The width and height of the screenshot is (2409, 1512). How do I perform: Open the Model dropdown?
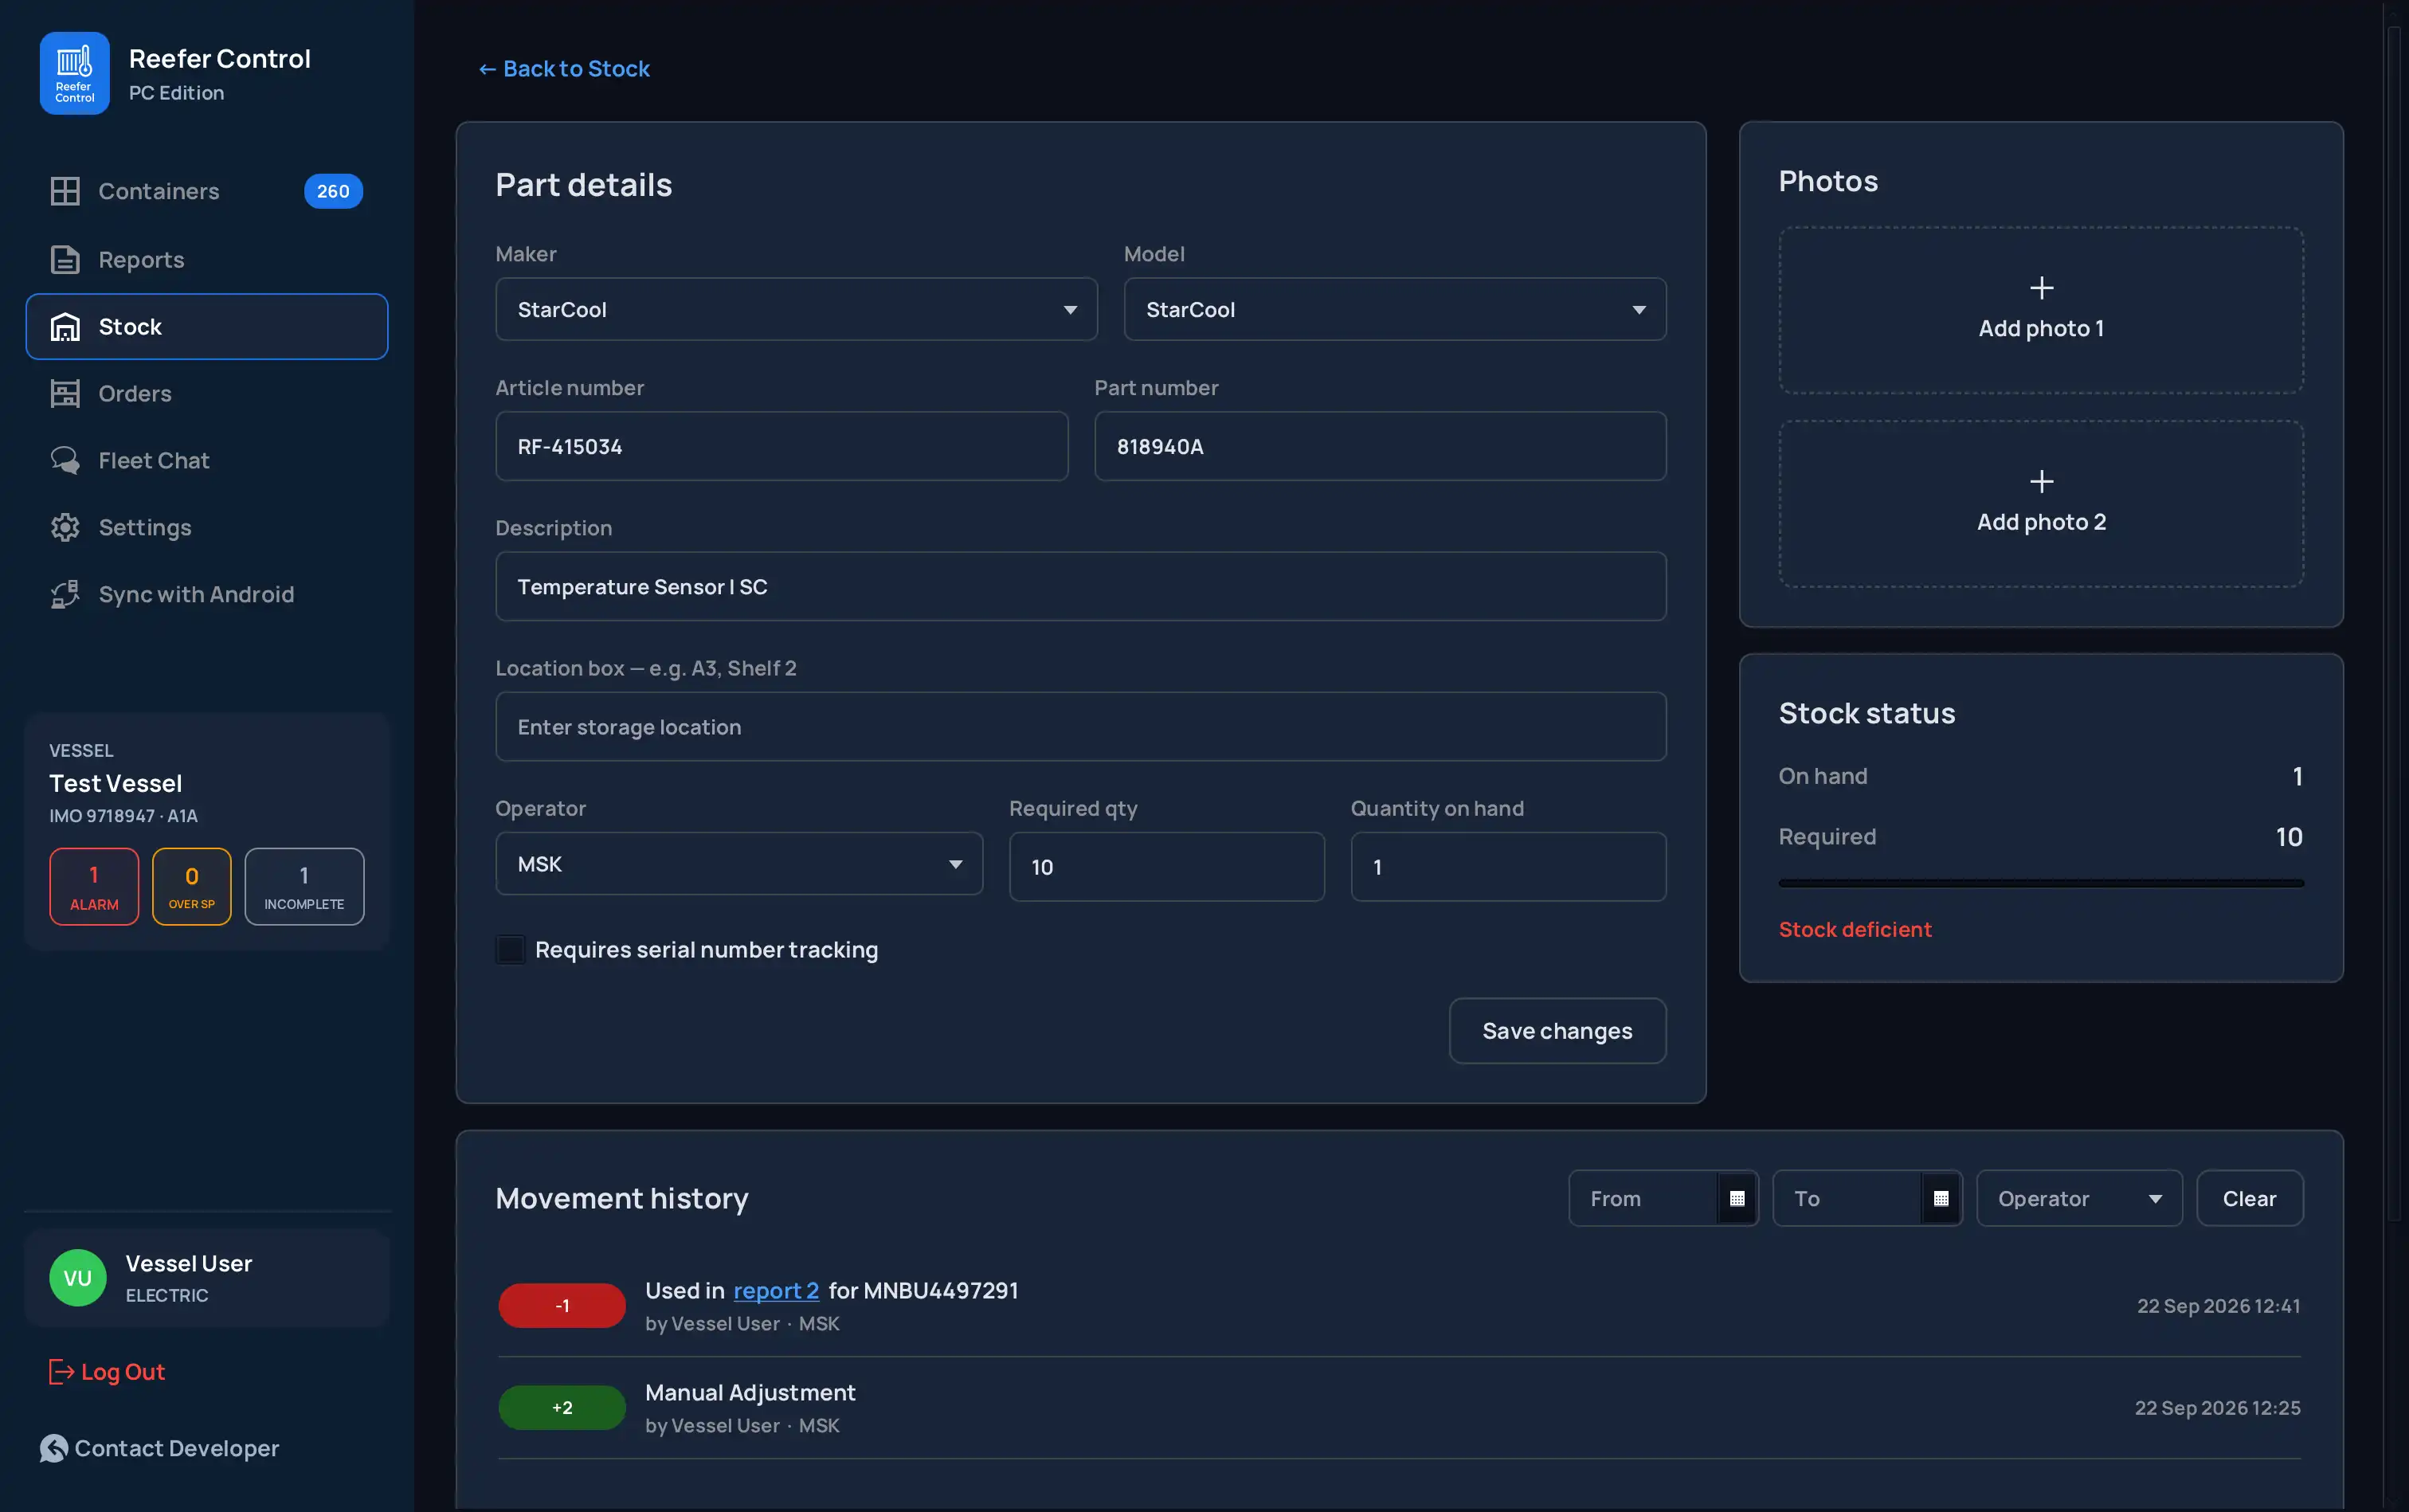1395,309
